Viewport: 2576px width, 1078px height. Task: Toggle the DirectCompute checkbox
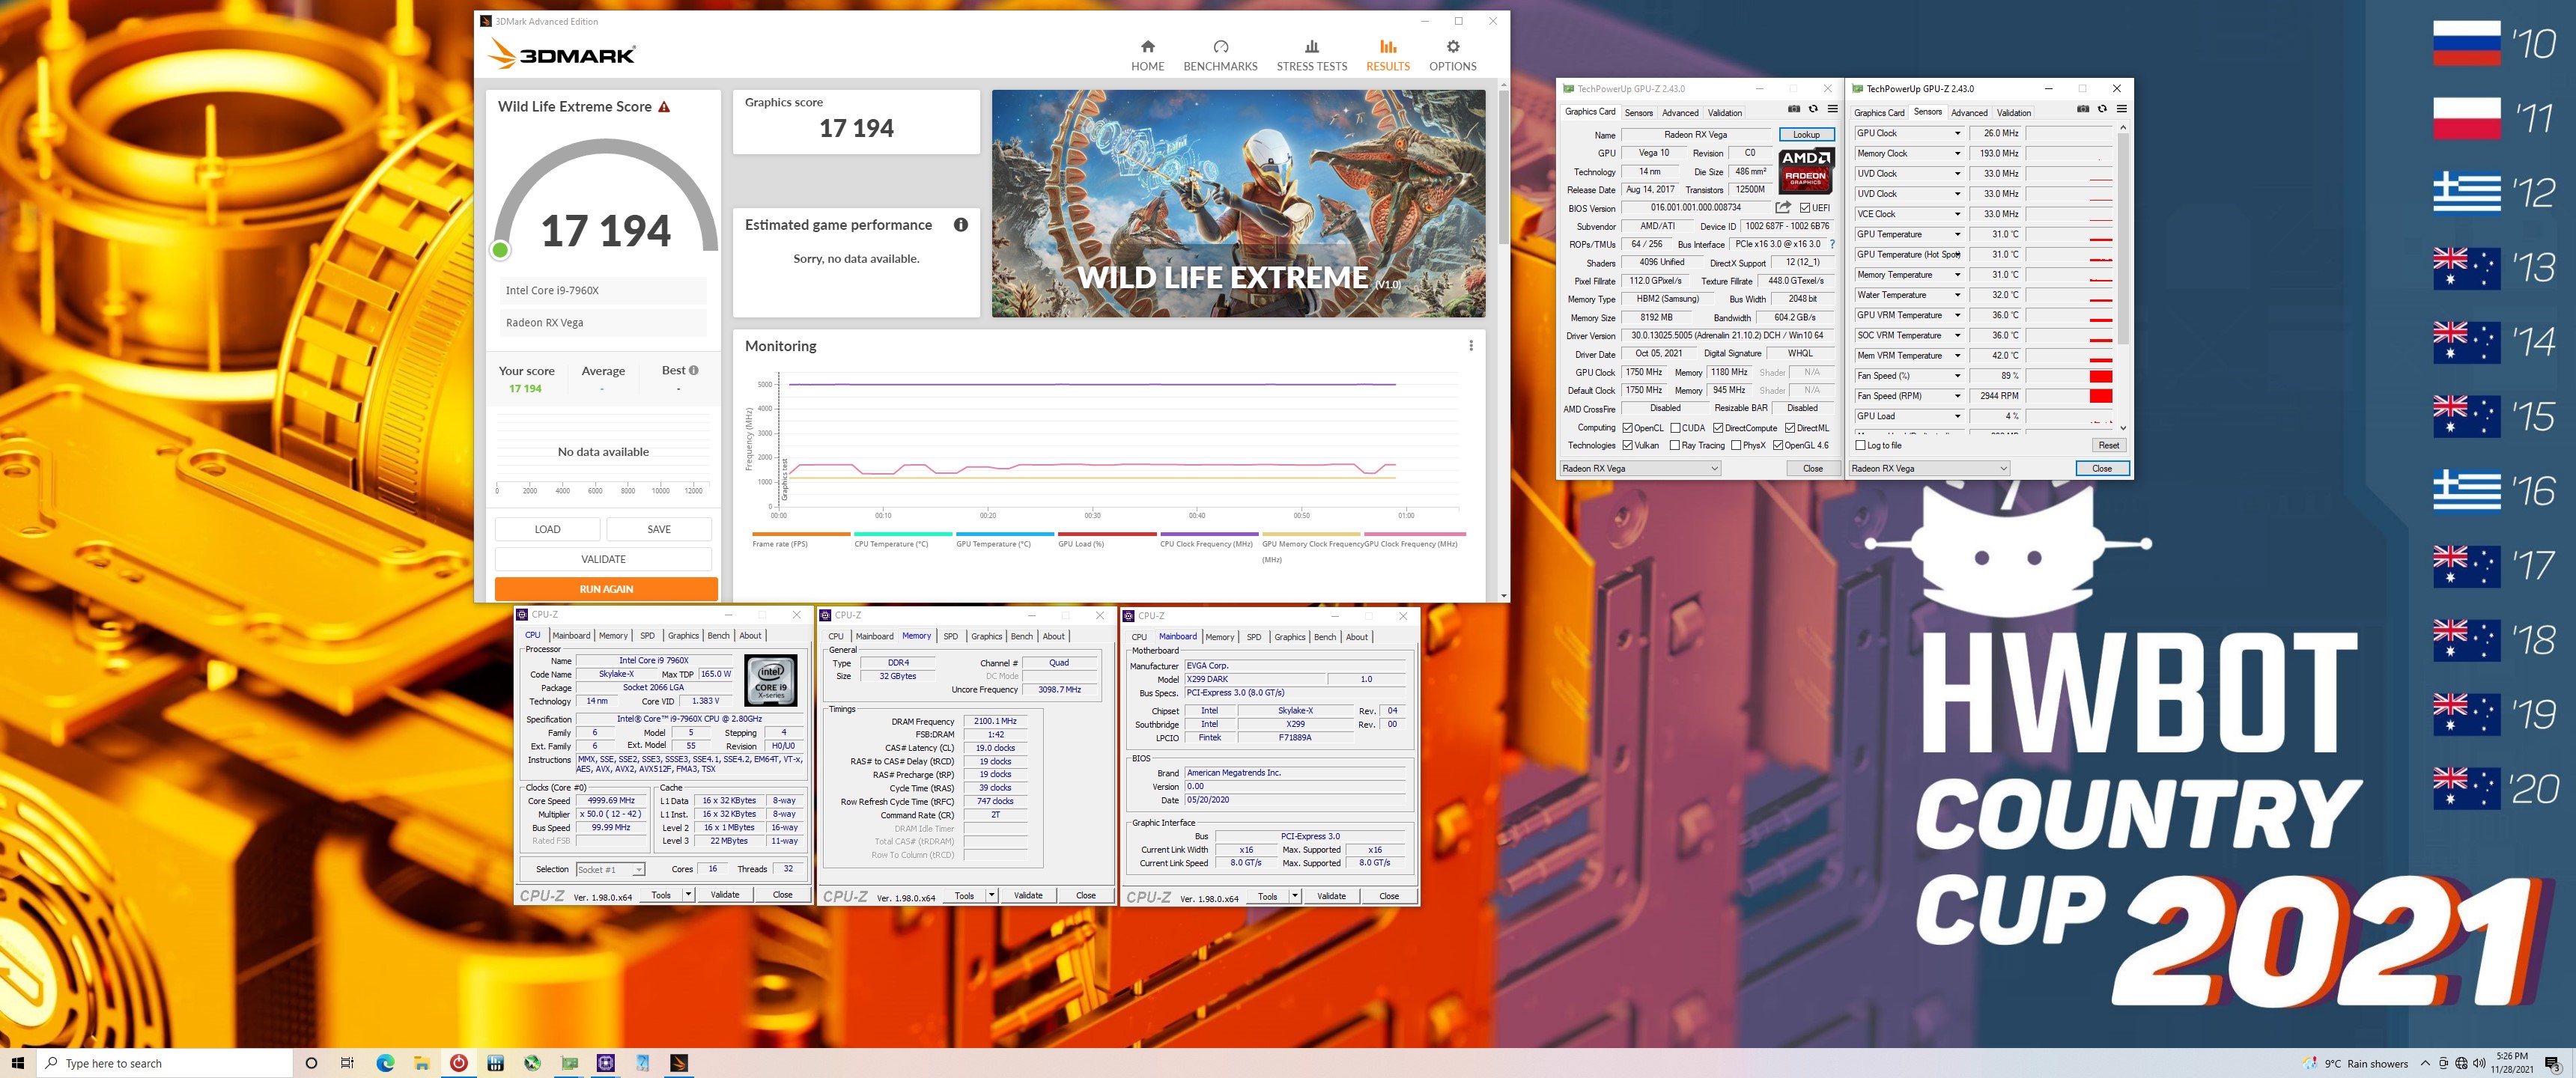pos(1718,428)
